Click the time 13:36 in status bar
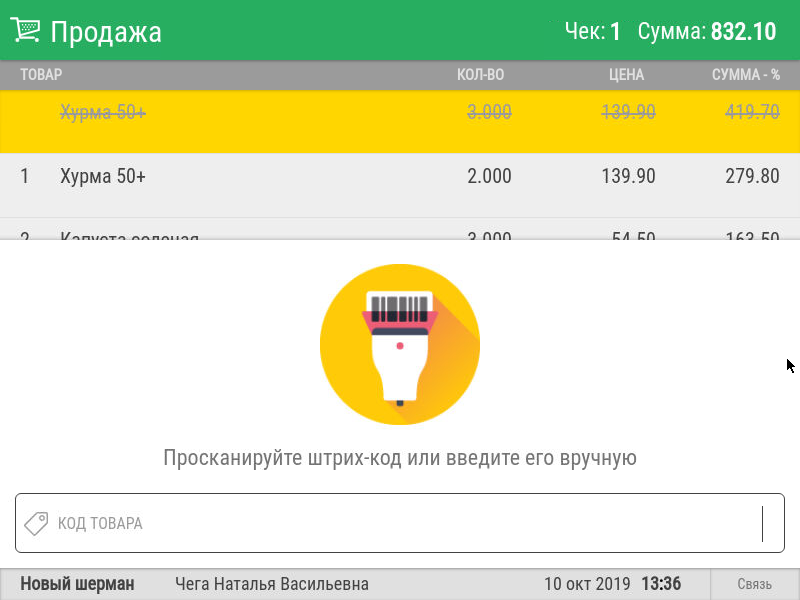This screenshot has width=800, height=600. click(661, 584)
